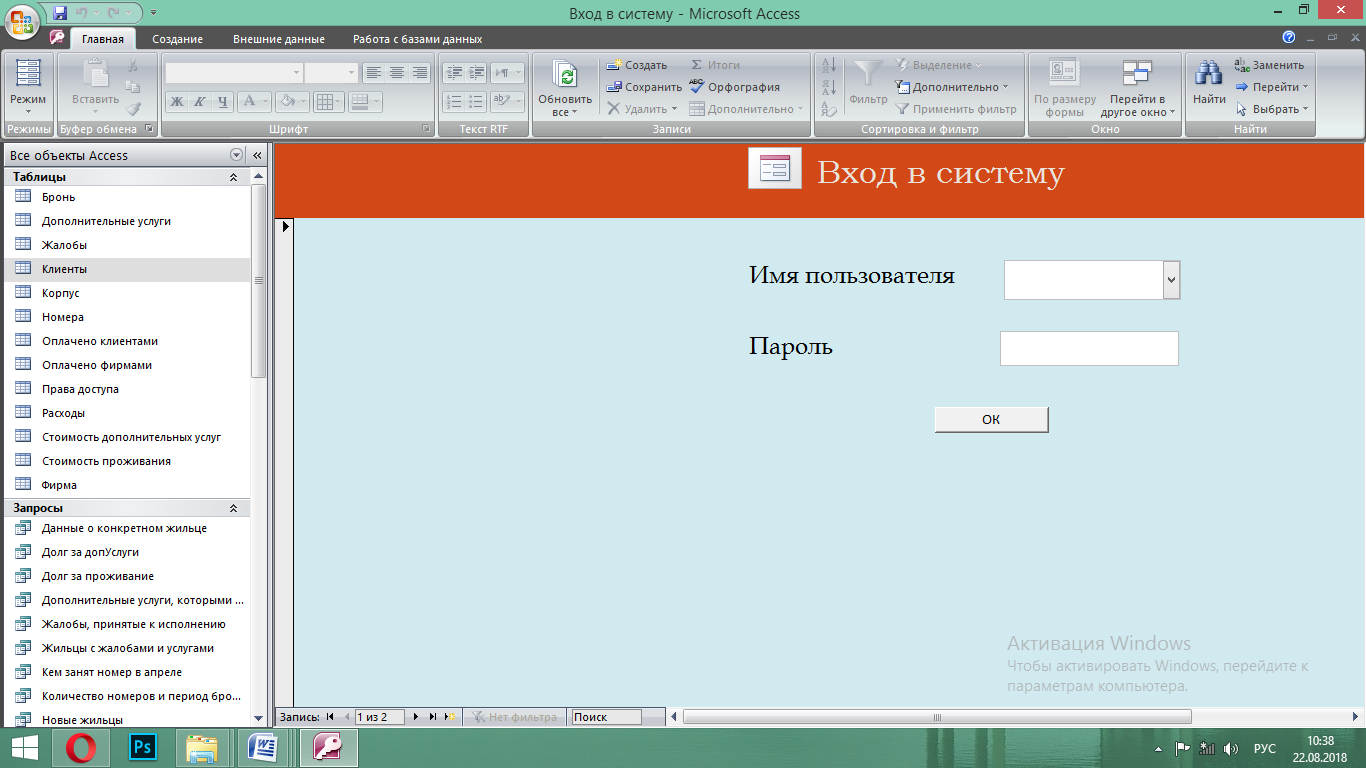Open Opera browser in taskbar
The image size is (1366, 768).
[x=80, y=747]
